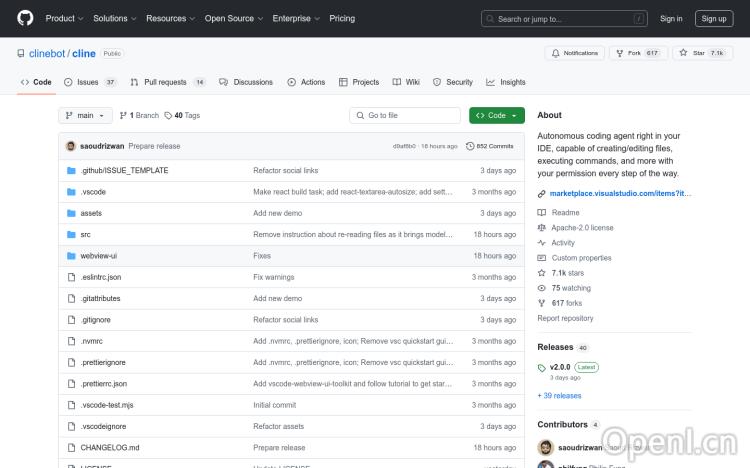Click the Fork repository icon

click(619, 53)
